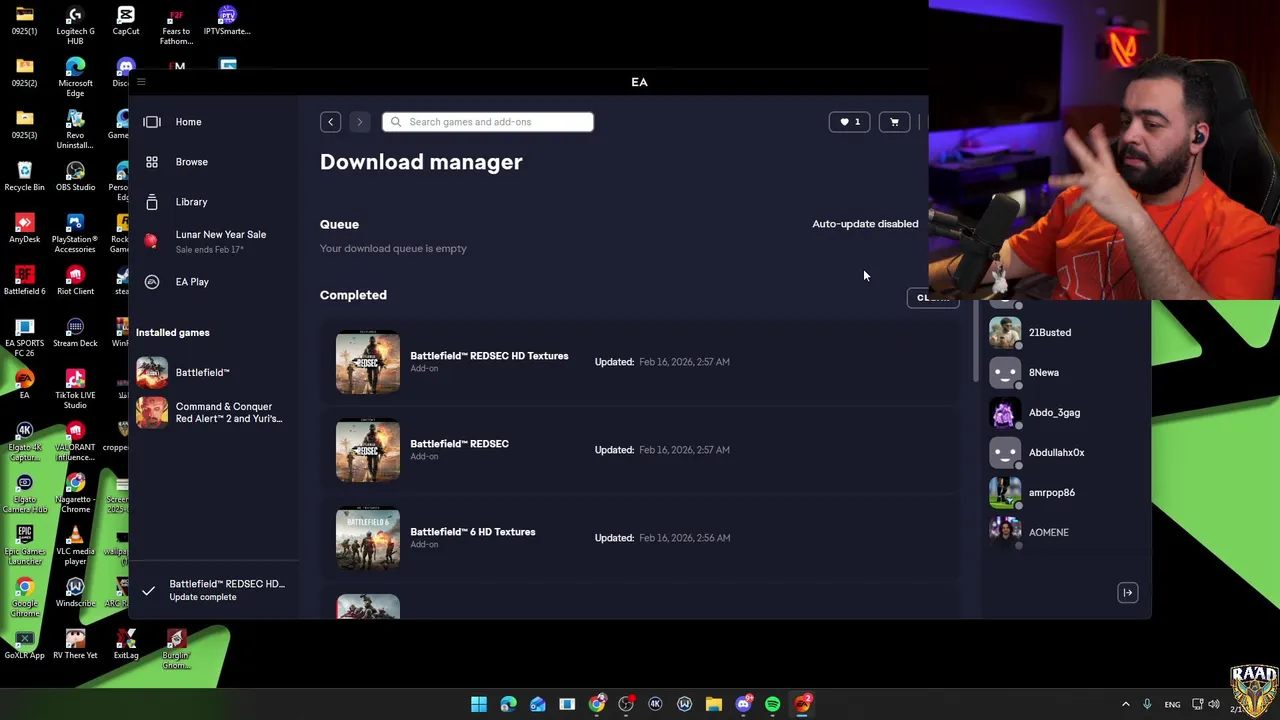
Task: Open VLC media player desktop icon
Action: [75, 545]
